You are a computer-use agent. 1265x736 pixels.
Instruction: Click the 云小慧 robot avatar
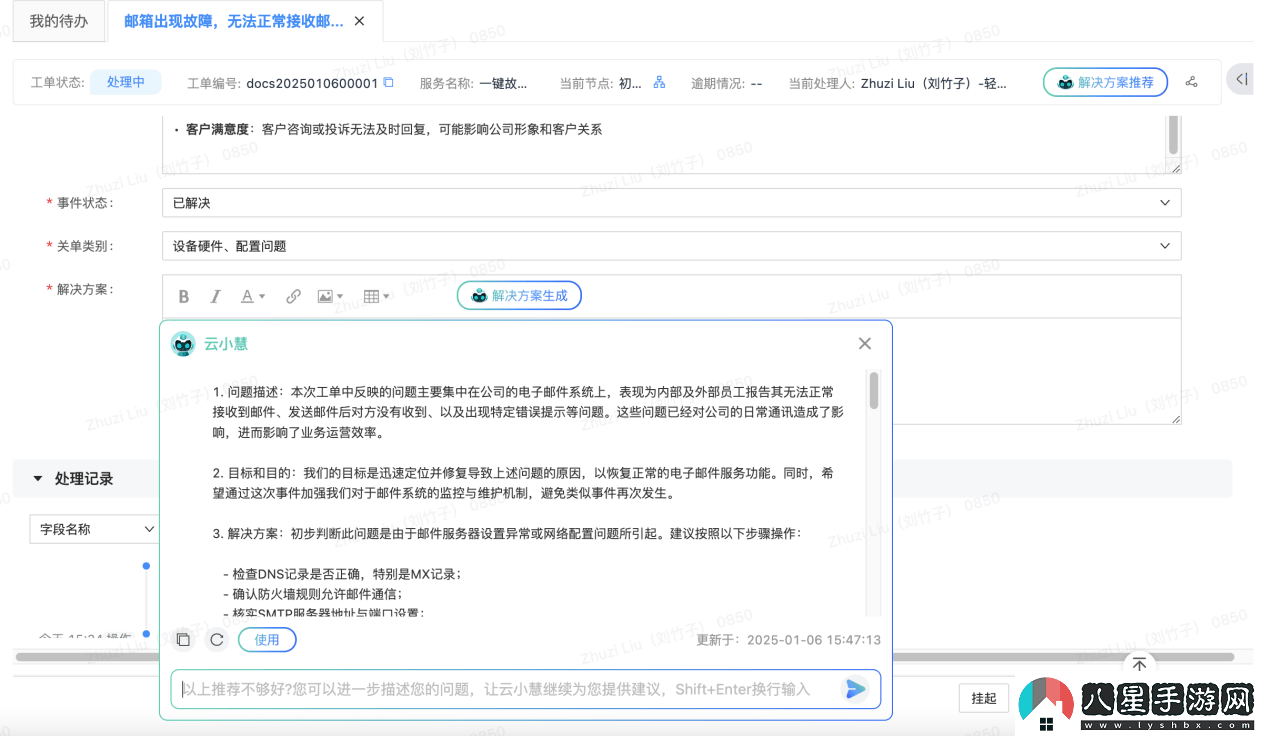point(183,344)
